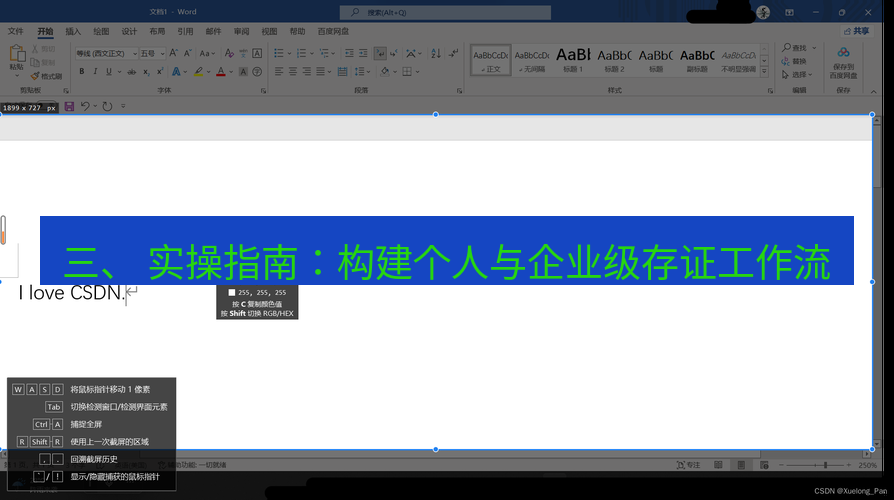Open the font name box 等线 (西文正文)
The image size is (894, 500).
pyautogui.click(x=106, y=53)
